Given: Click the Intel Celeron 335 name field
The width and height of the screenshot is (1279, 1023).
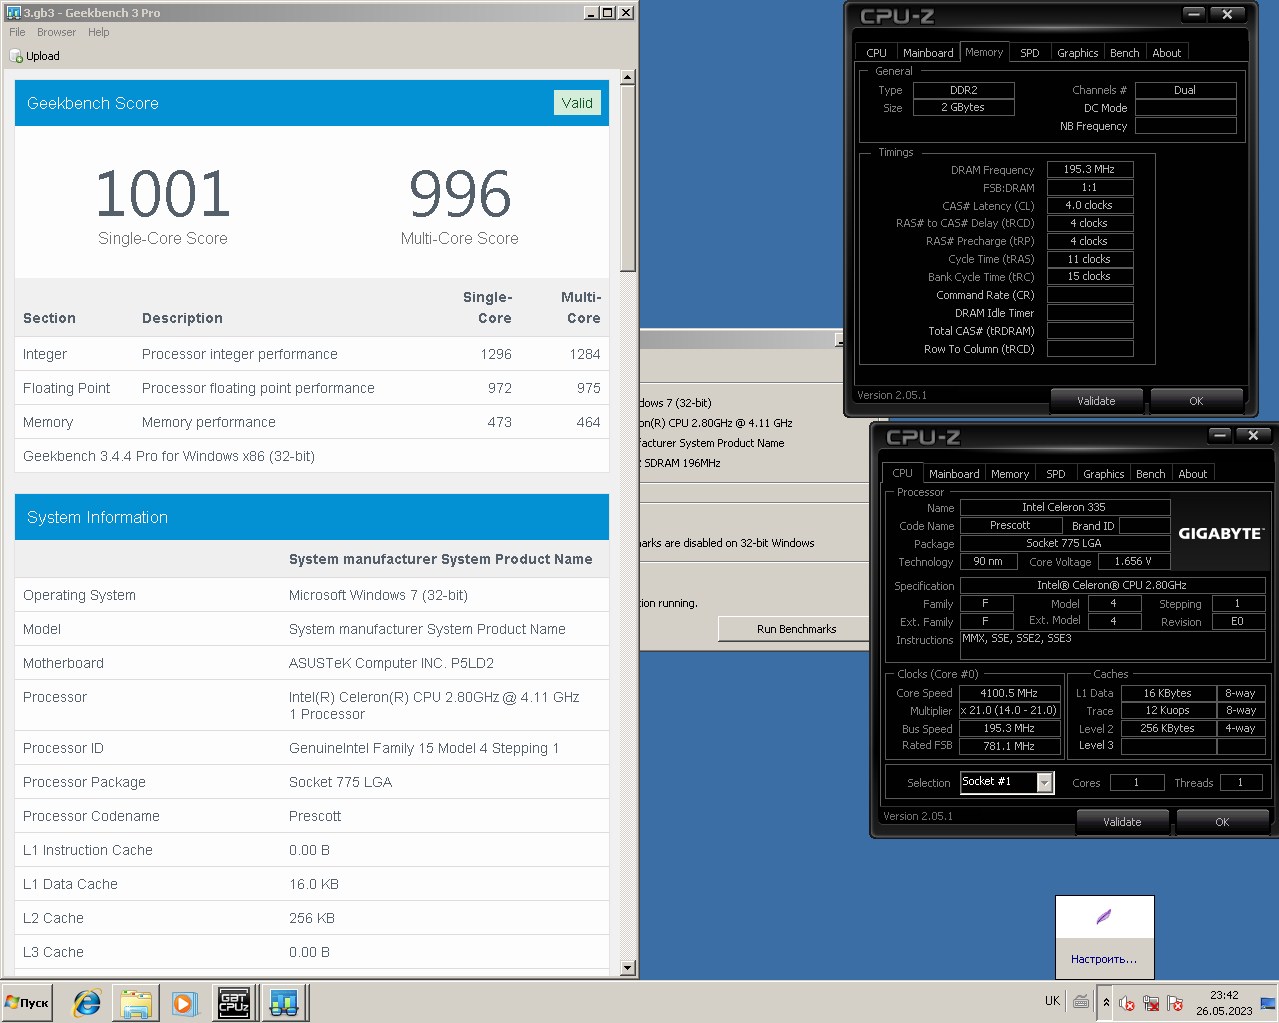Looking at the screenshot, I should [1065, 507].
